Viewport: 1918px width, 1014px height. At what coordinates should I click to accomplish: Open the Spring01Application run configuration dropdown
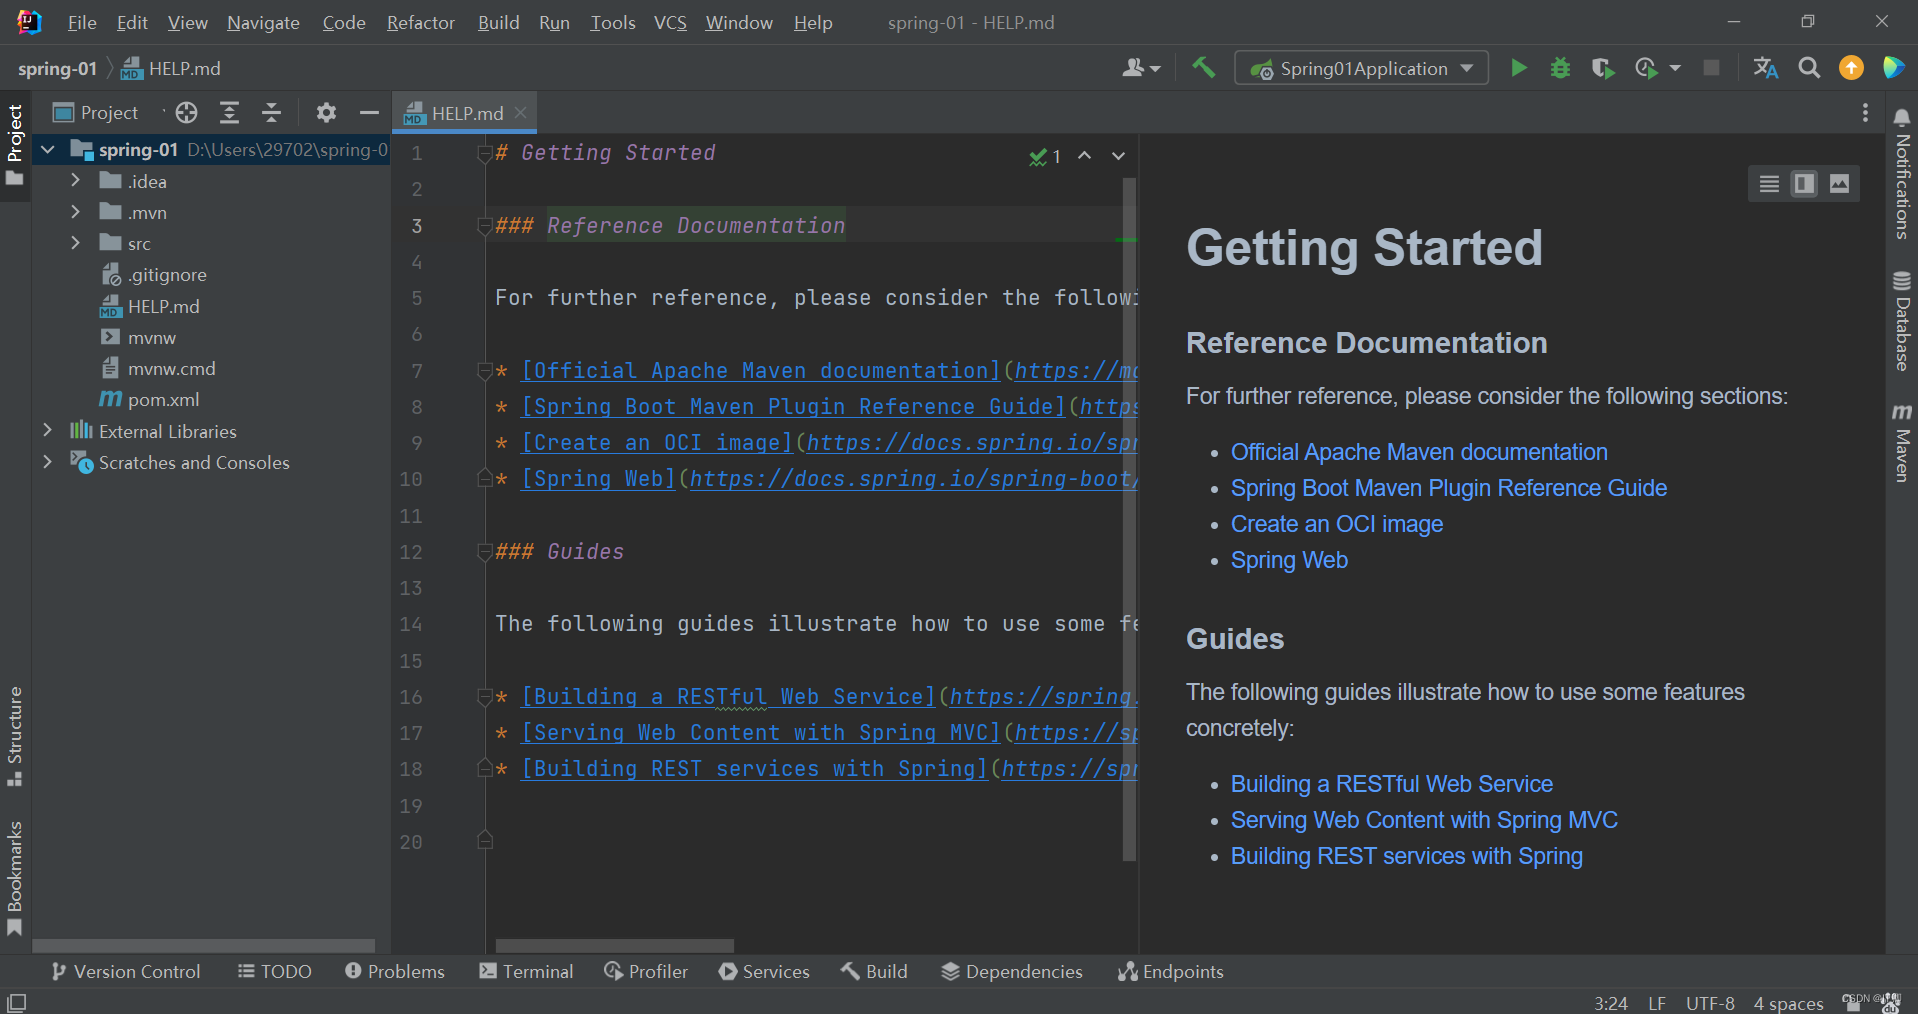(x=1362, y=68)
